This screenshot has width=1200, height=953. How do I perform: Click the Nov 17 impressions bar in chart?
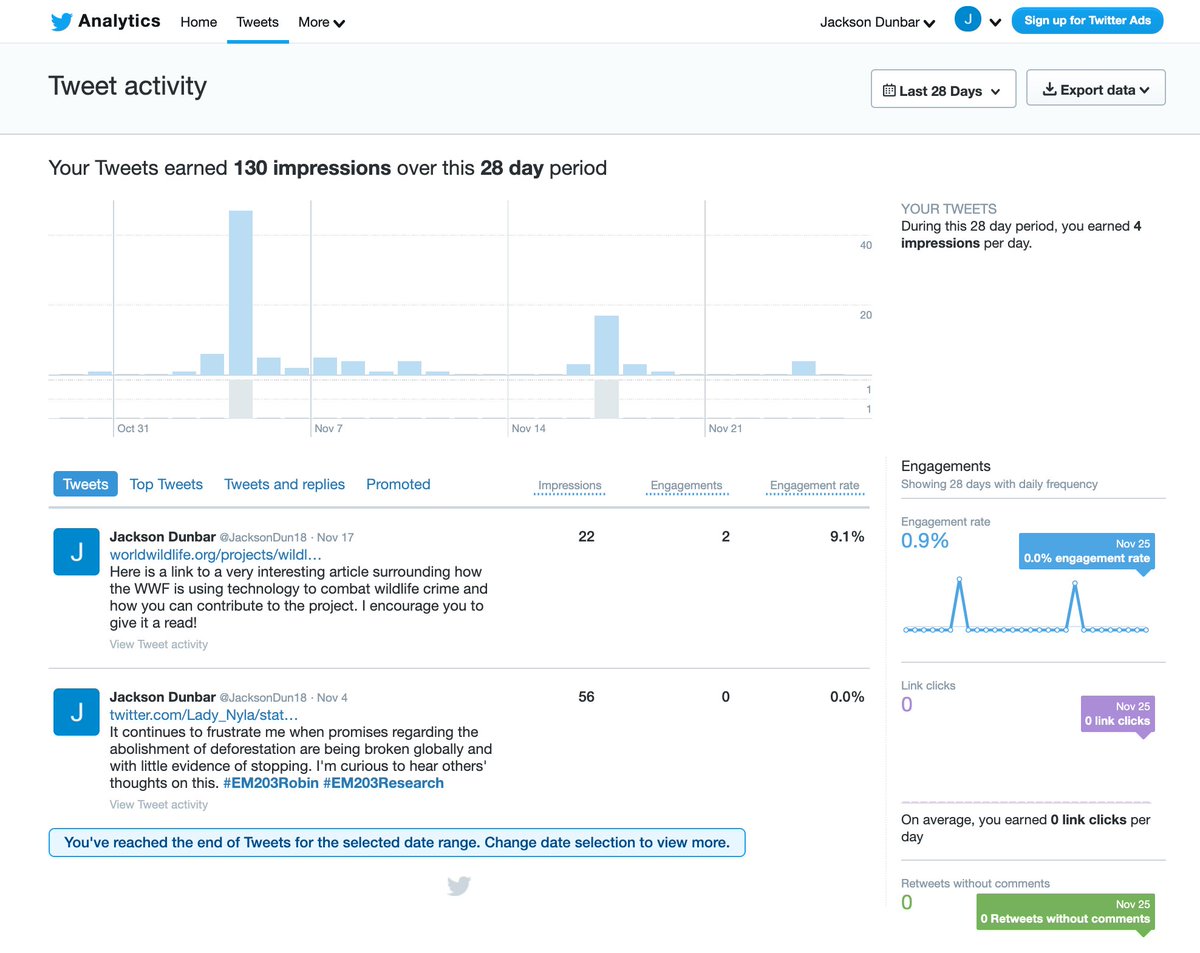click(x=606, y=346)
